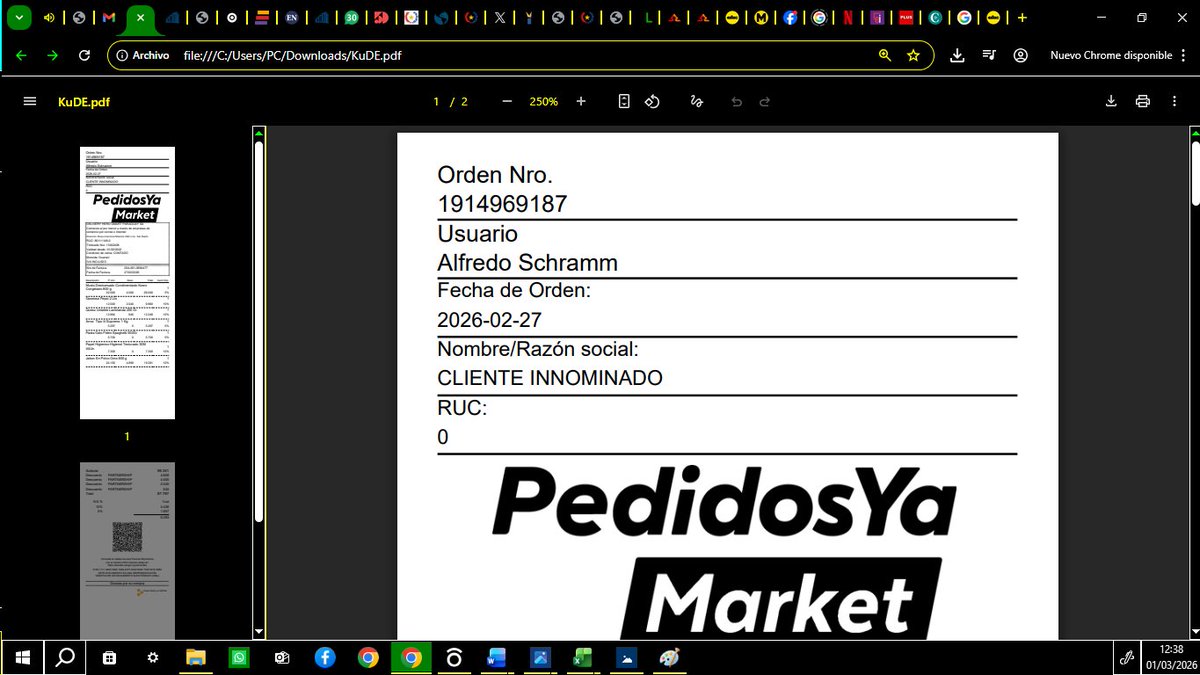Open a new tab with plus
This screenshot has width=1200, height=675.
coord(1021,17)
